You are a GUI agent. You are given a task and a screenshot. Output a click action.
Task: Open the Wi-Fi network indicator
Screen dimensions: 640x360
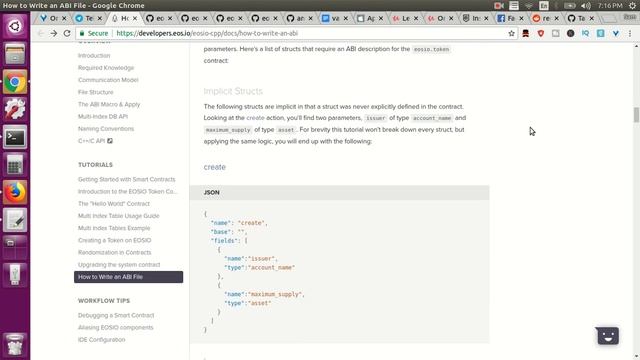tap(529, 6)
